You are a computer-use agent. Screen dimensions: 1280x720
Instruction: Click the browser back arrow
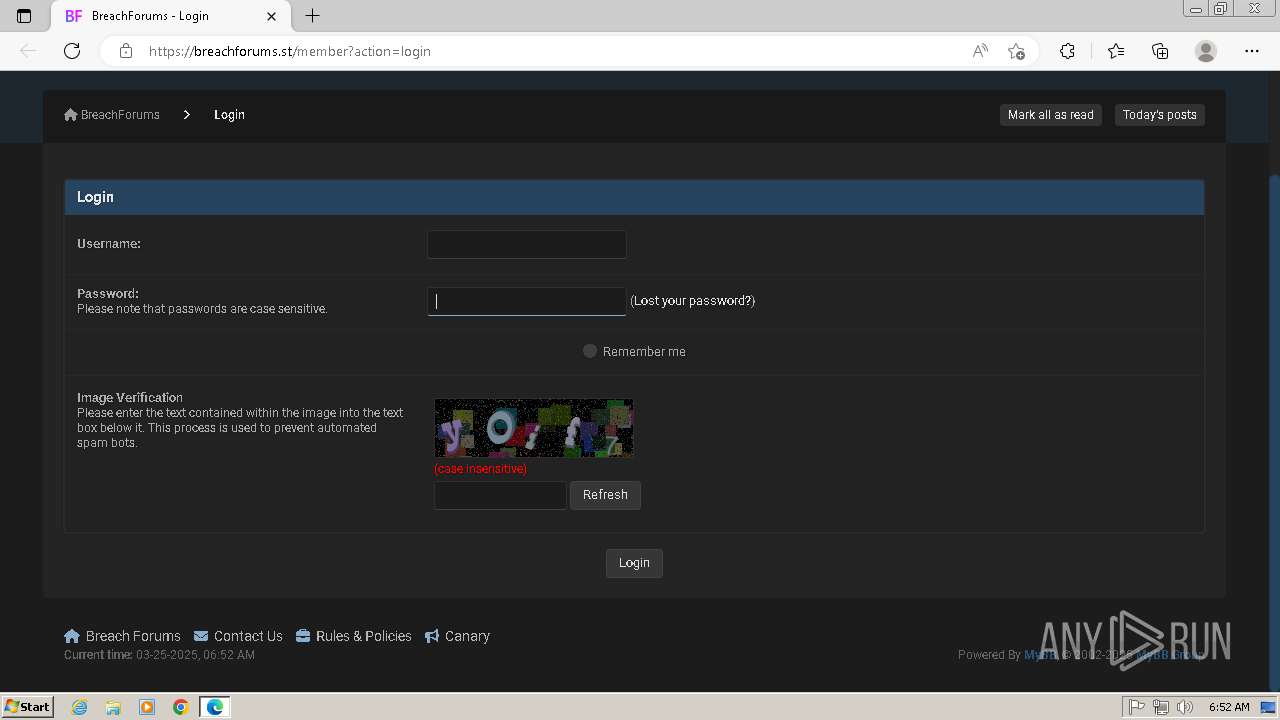coord(28,51)
